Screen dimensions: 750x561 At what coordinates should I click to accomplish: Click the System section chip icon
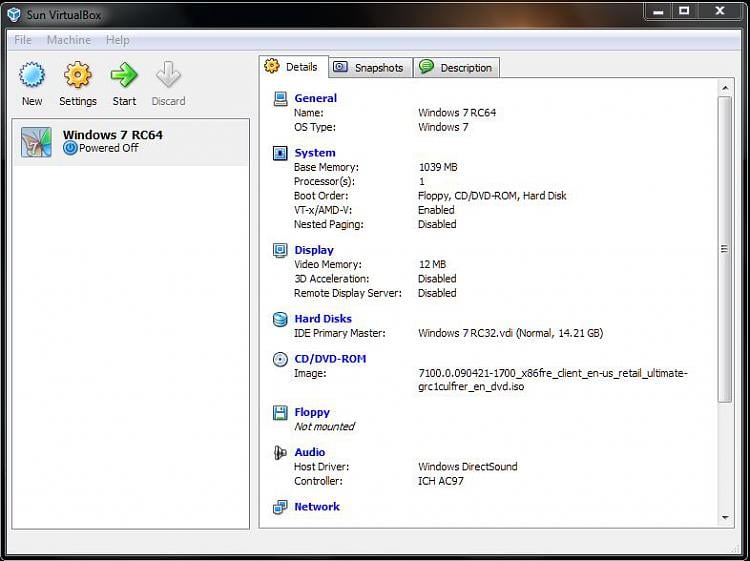tap(280, 153)
